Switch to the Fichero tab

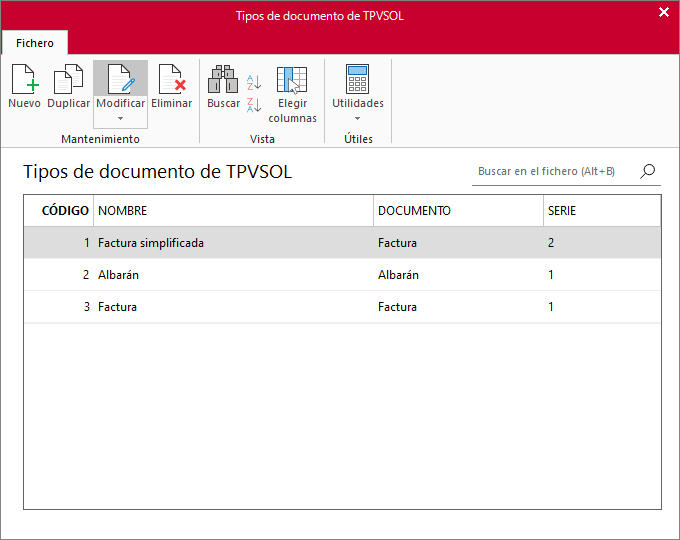click(x=35, y=43)
